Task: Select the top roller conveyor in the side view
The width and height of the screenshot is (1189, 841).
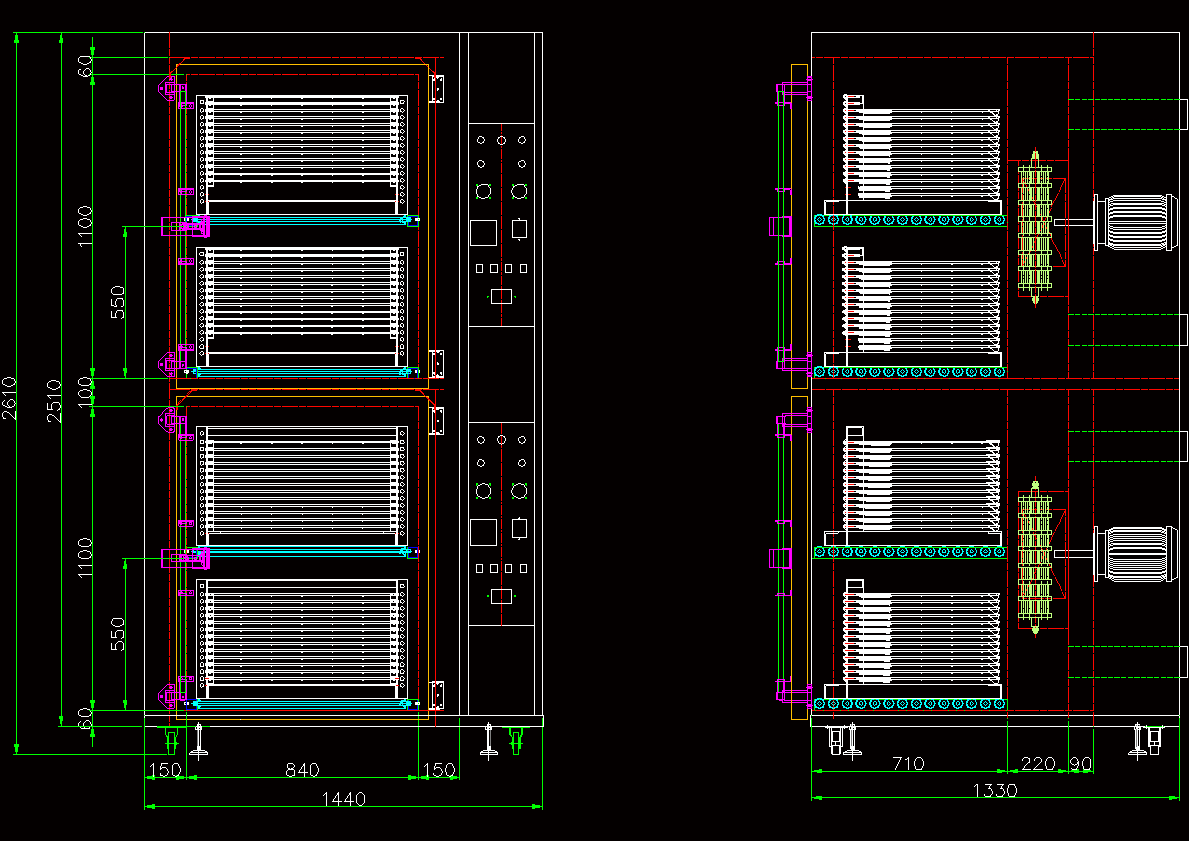Action: point(909,220)
